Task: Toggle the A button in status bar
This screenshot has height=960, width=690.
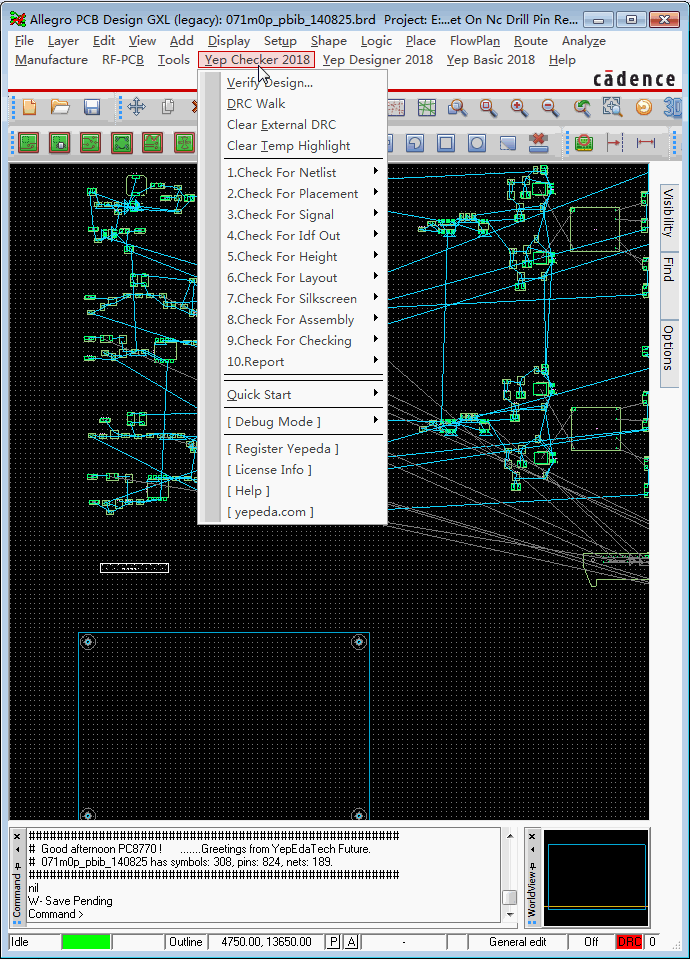Action: point(351,942)
